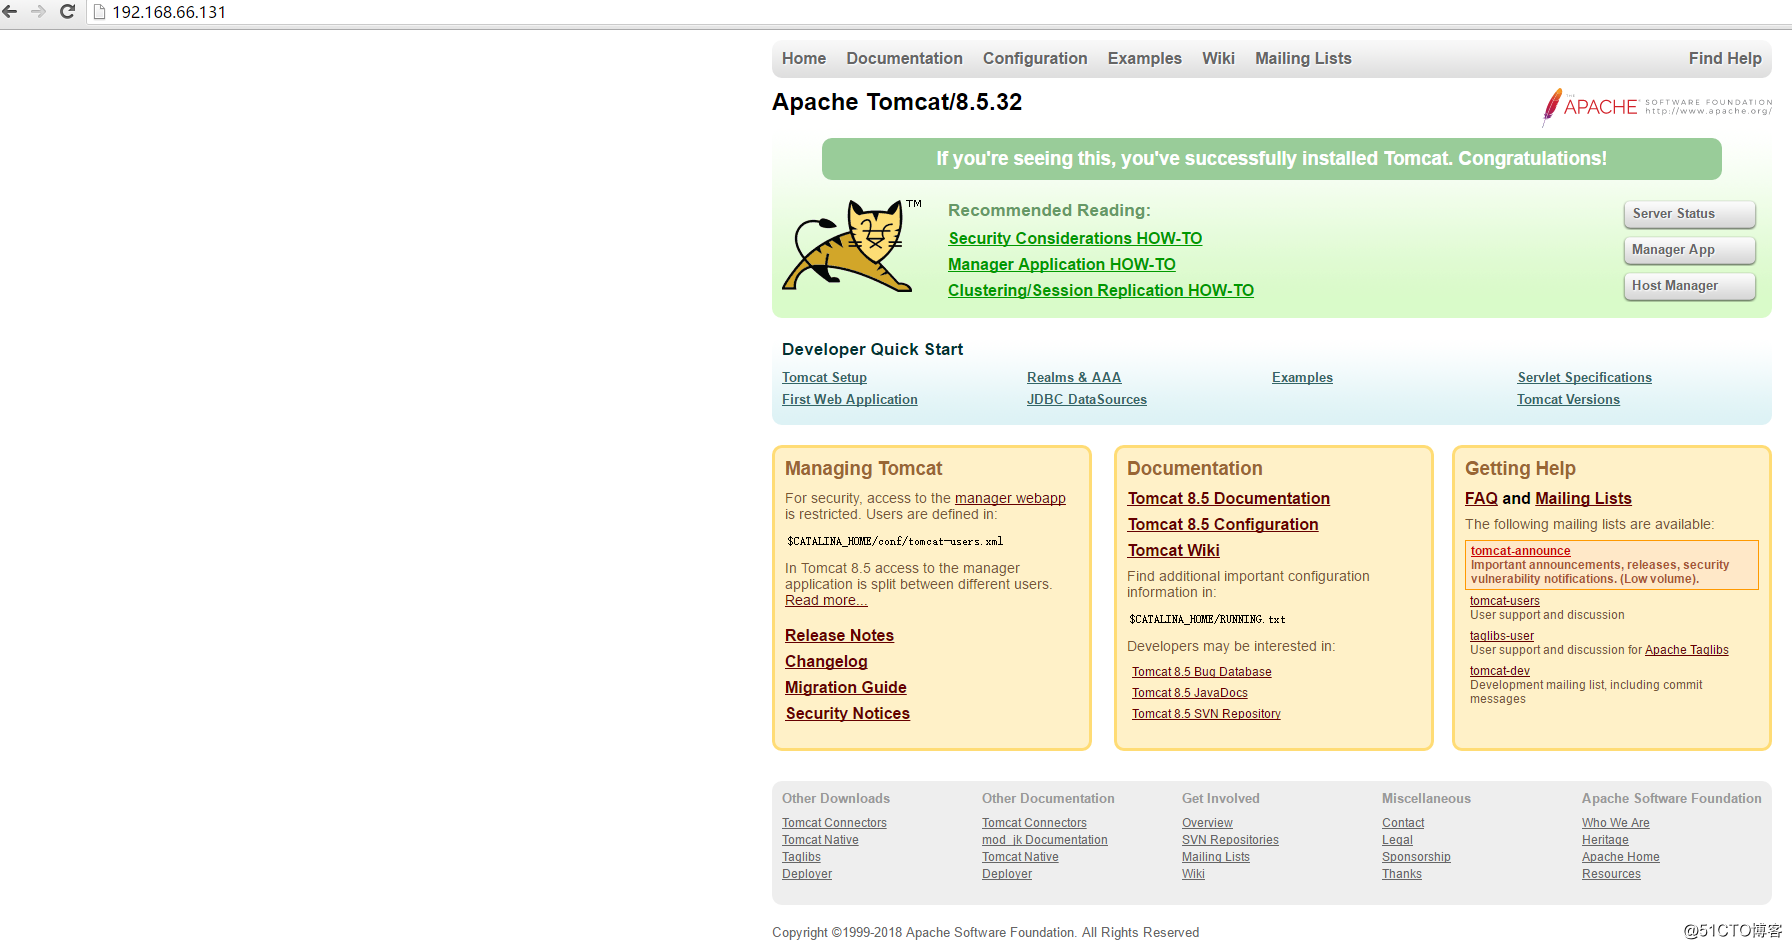Open the Migration Guide link
Viewport: 1792px width, 949px height.
point(846,687)
